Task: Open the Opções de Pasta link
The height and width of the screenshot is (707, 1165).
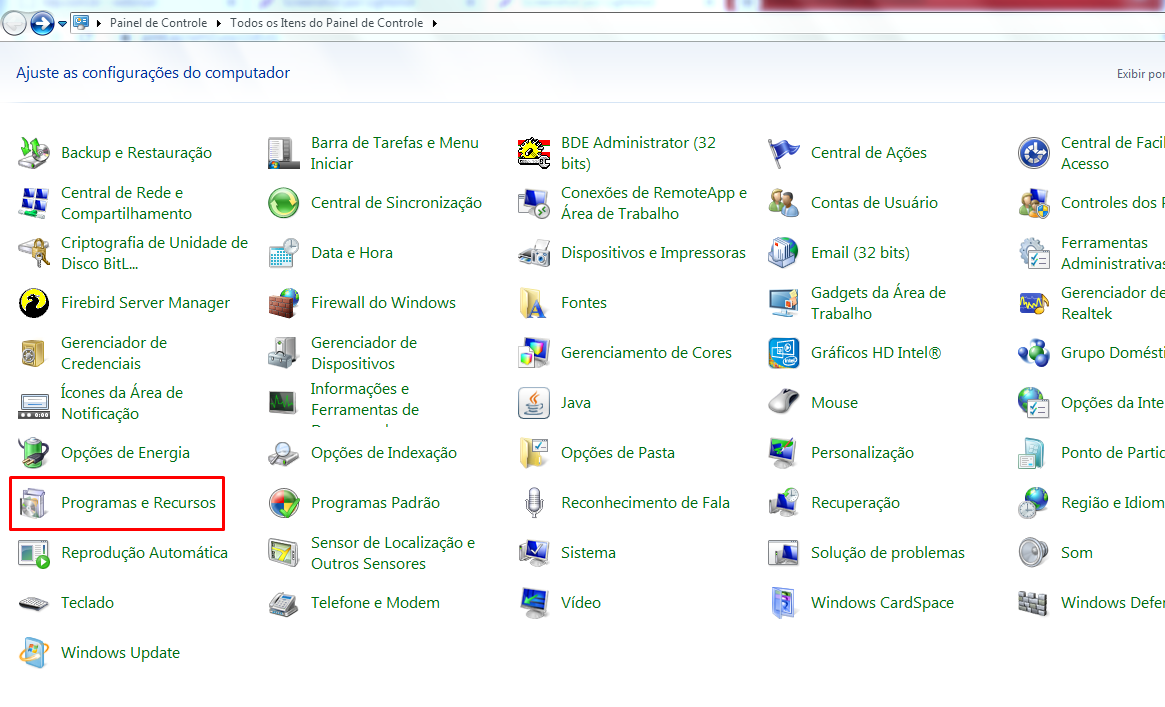Action: pyautogui.click(x=617, y=453)
